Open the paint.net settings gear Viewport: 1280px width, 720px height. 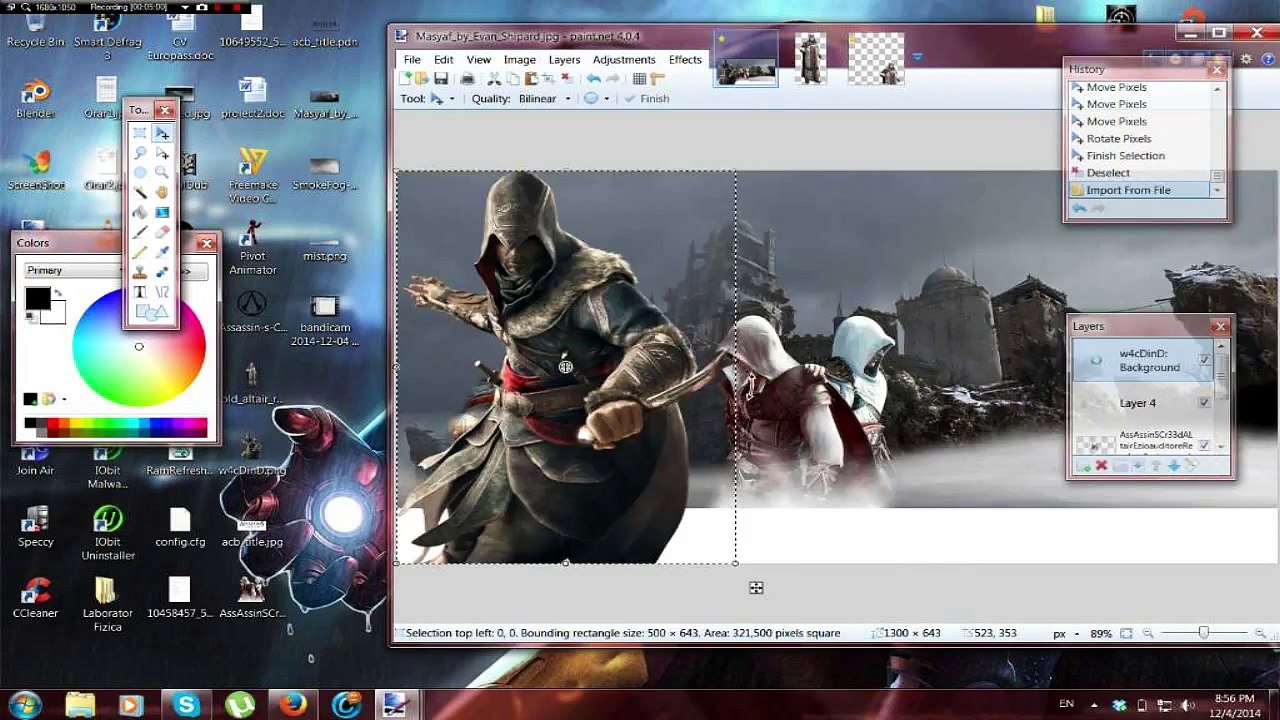[x=1246, y=60]
